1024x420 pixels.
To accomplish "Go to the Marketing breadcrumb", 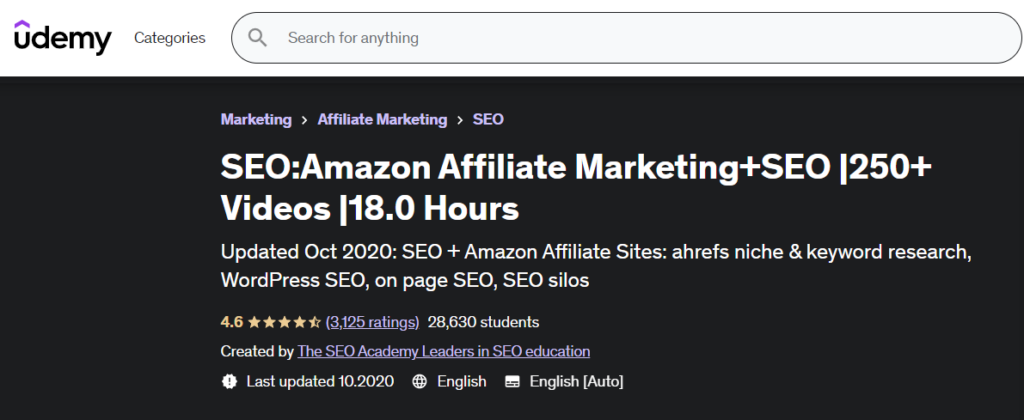I will 256,120.
